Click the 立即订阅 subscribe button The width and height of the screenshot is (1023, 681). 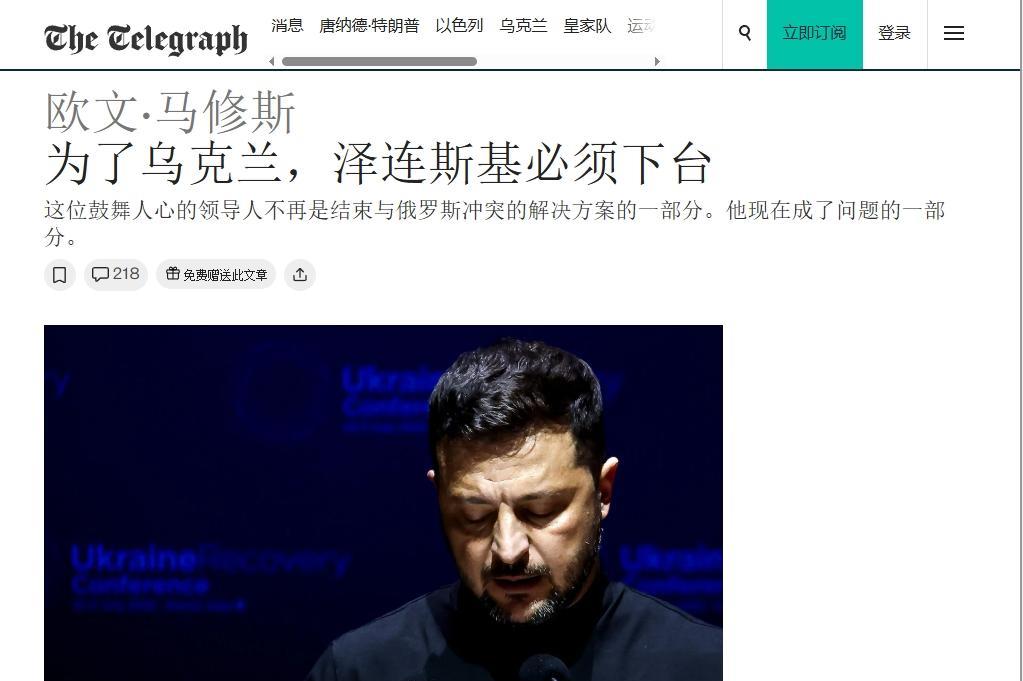pyautogui.click(x=814, y=34)
